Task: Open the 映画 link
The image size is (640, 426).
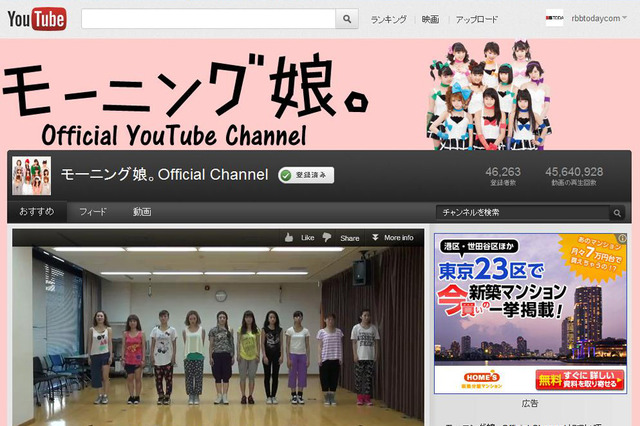Action: tap(430, 19)
